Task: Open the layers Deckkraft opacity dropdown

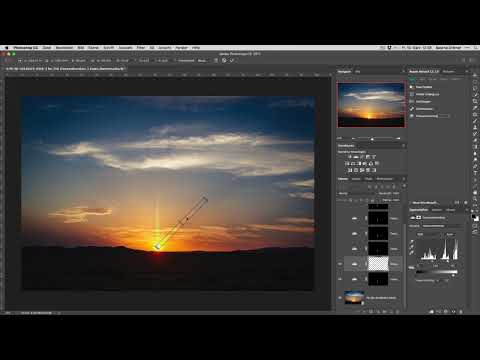Action: pos(397,193)
